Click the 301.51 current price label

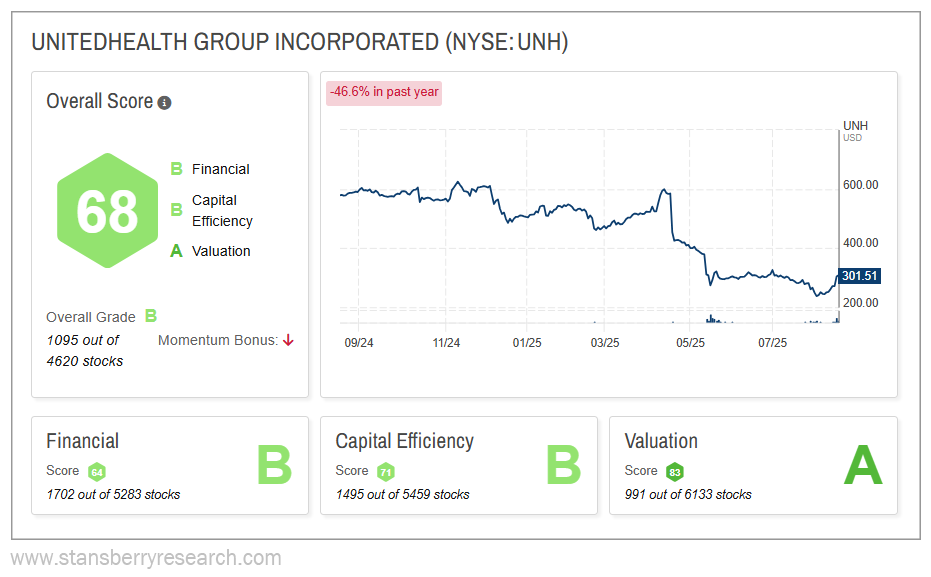click(x=857, y=276)
